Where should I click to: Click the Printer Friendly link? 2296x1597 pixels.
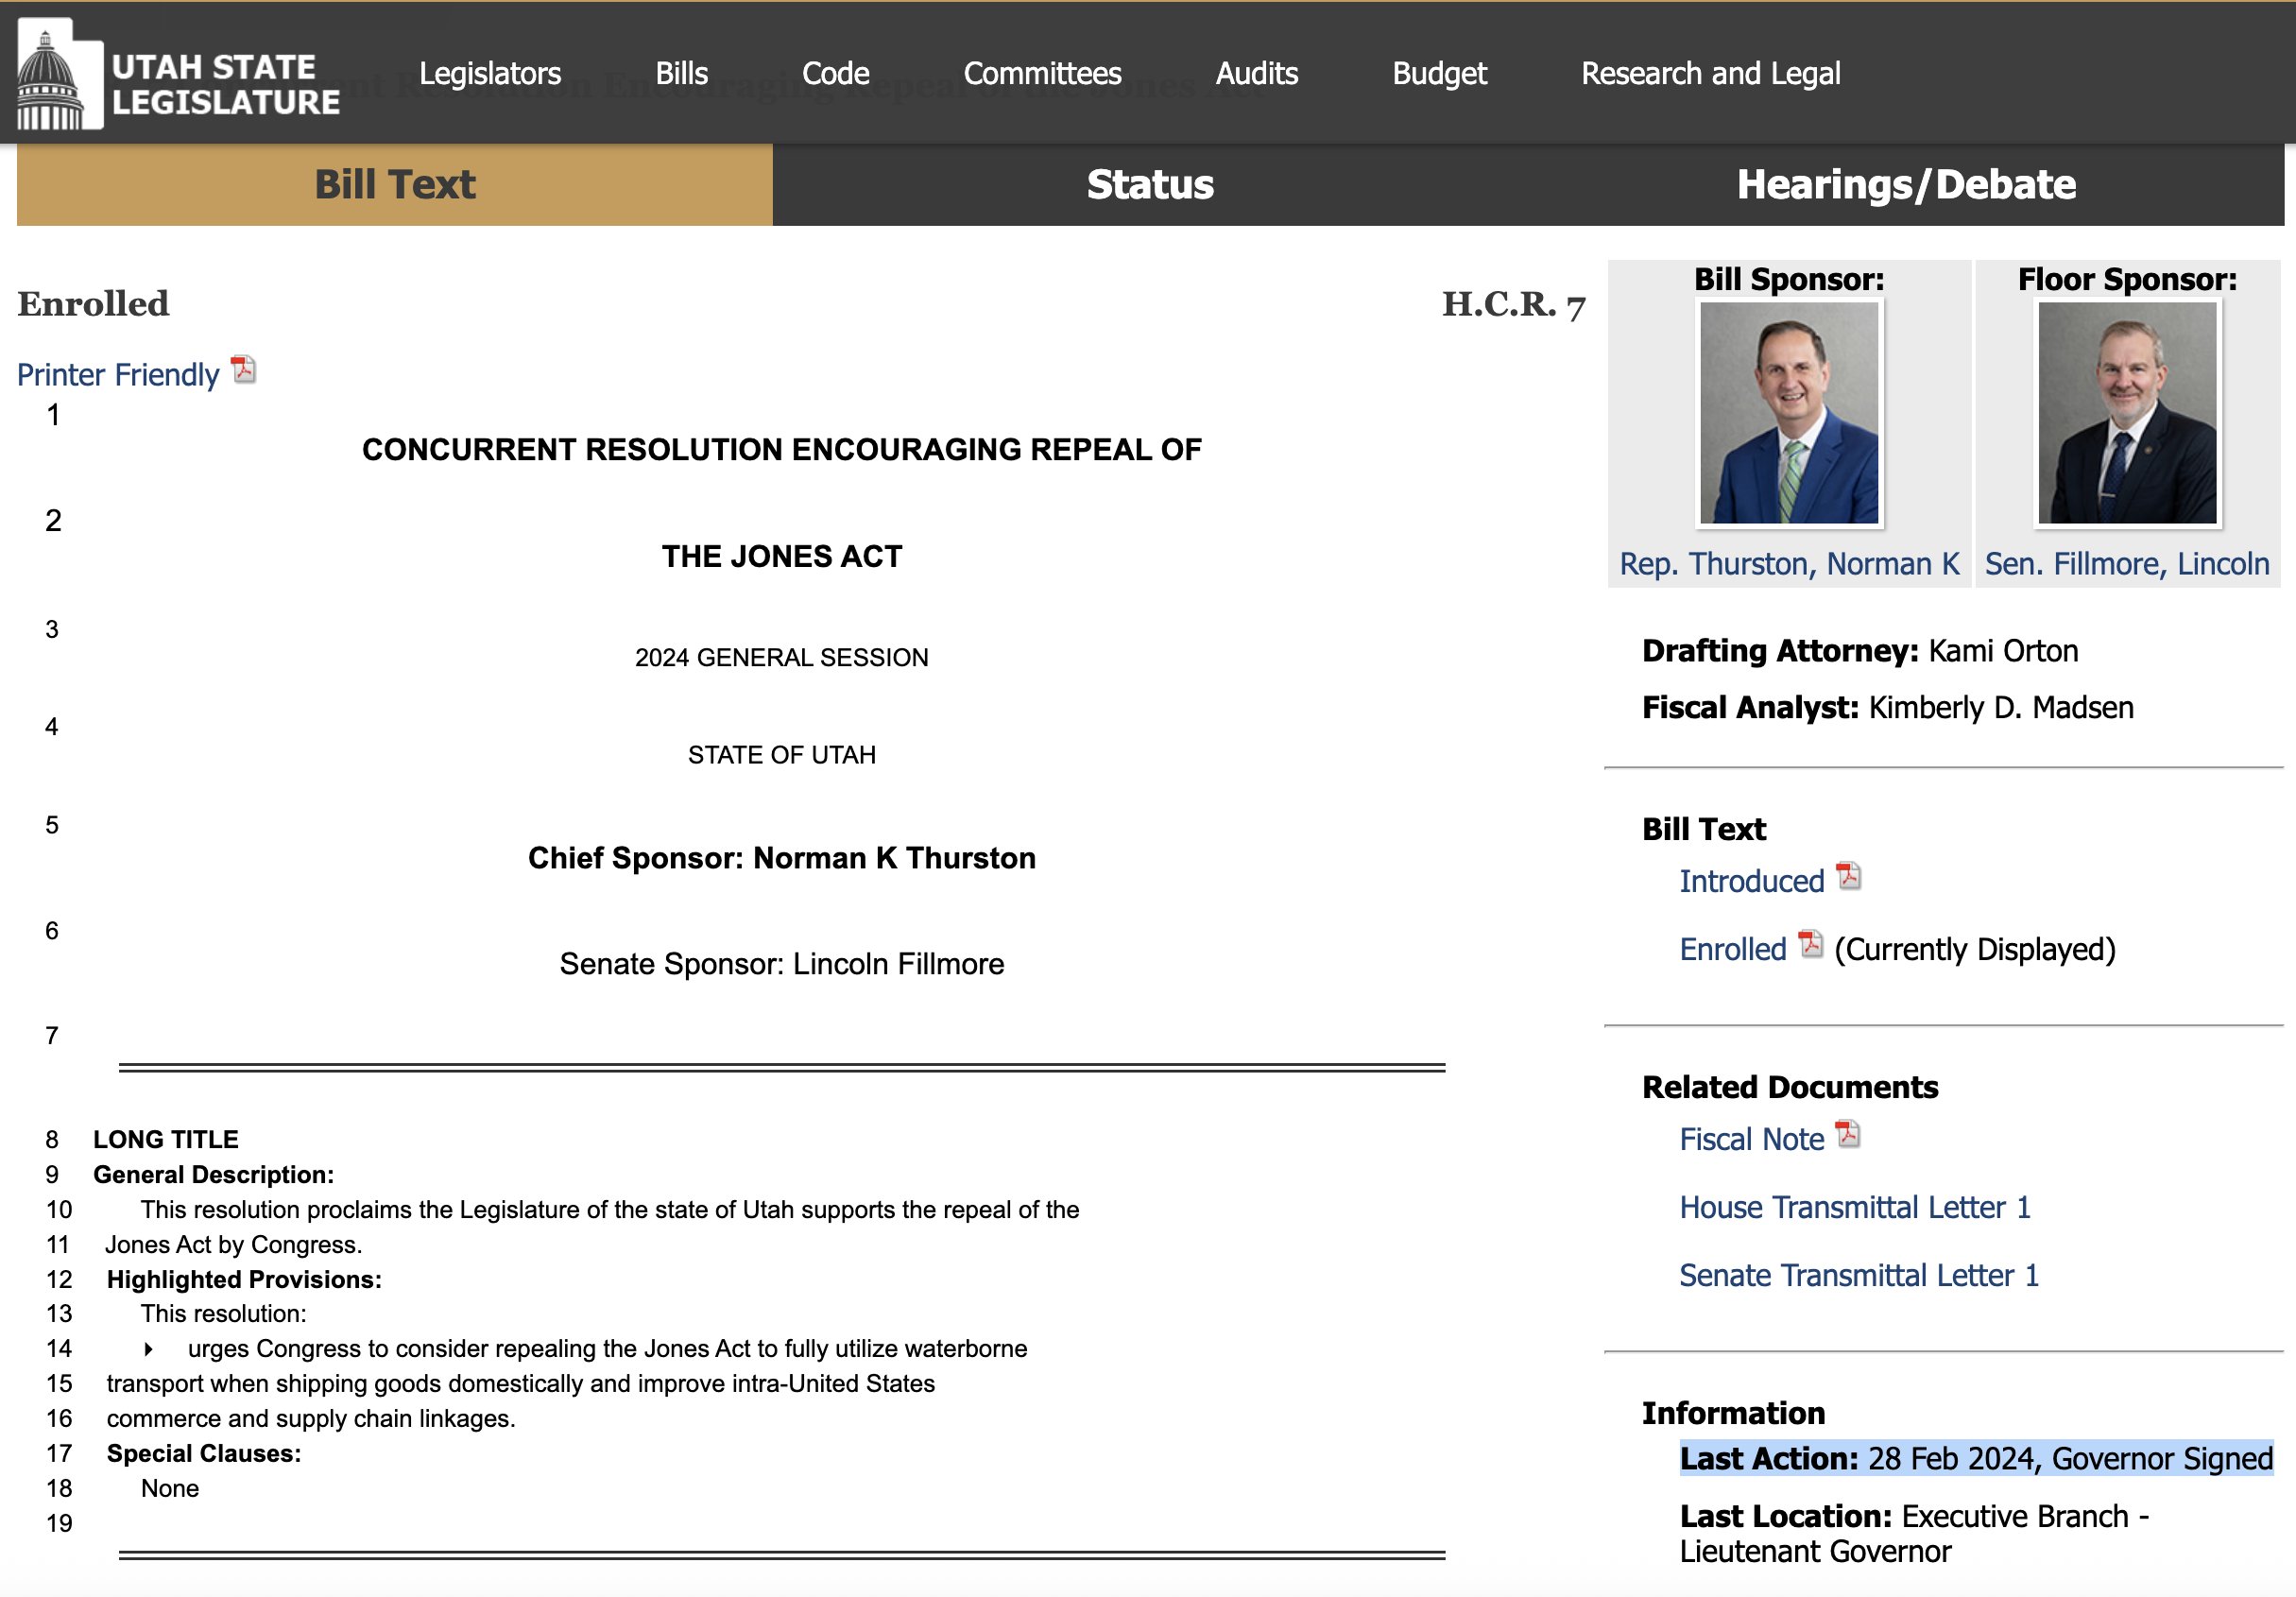click(118, 375)
